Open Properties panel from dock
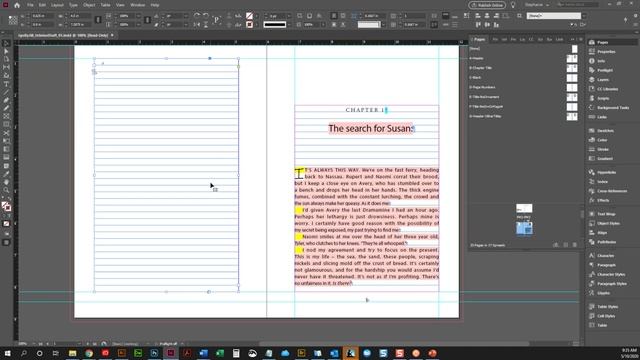The image size is (640, 360). click(606, 52)
